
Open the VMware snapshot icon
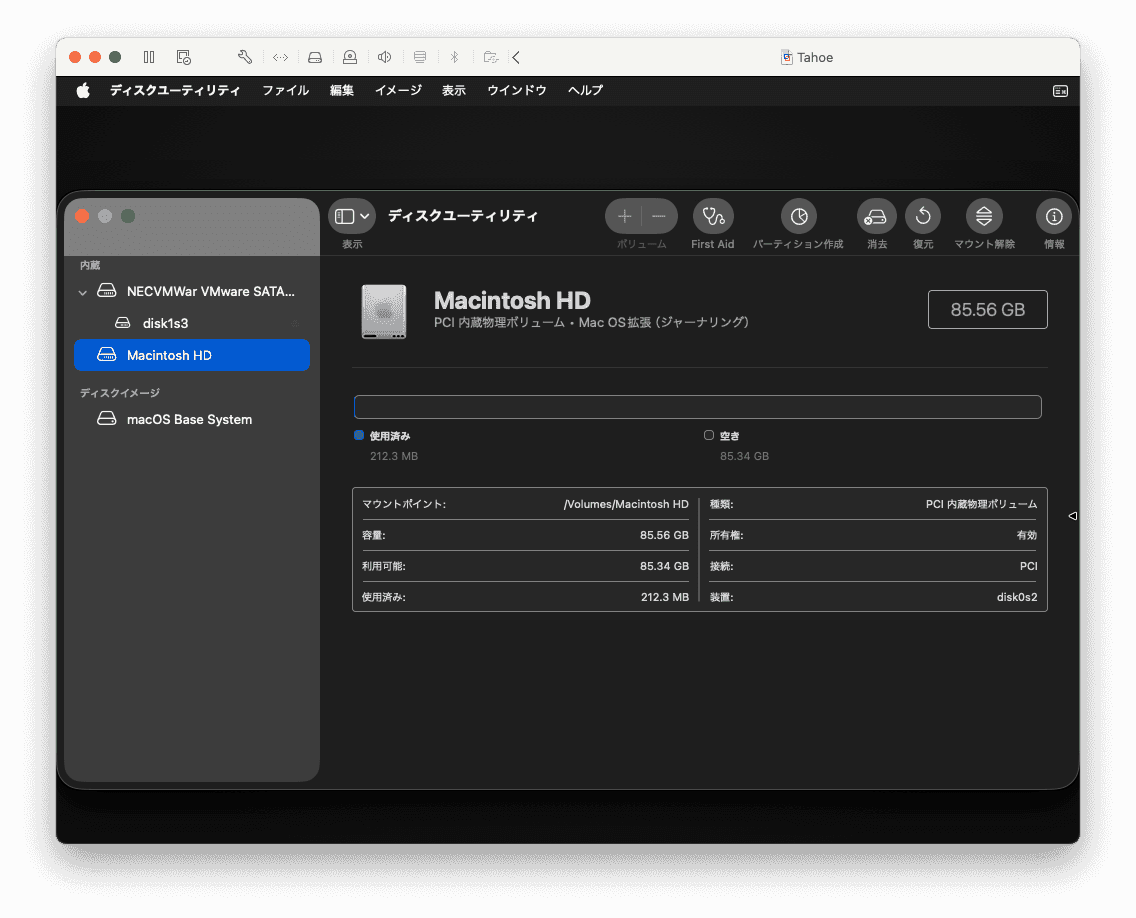coord(183,57)
